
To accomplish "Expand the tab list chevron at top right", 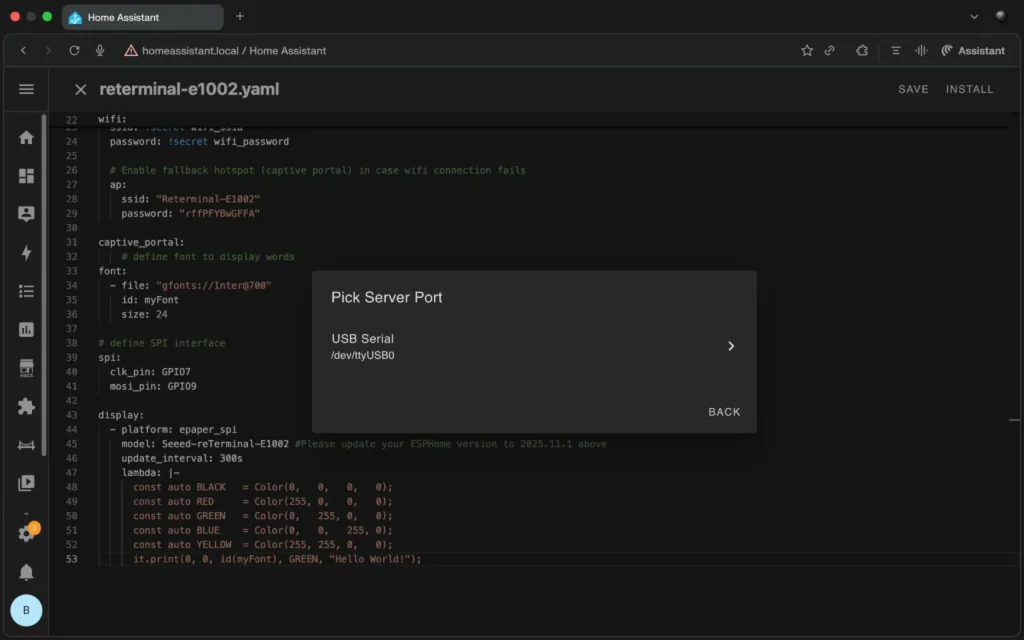I will pyautogui.click(x=974, y=16).
